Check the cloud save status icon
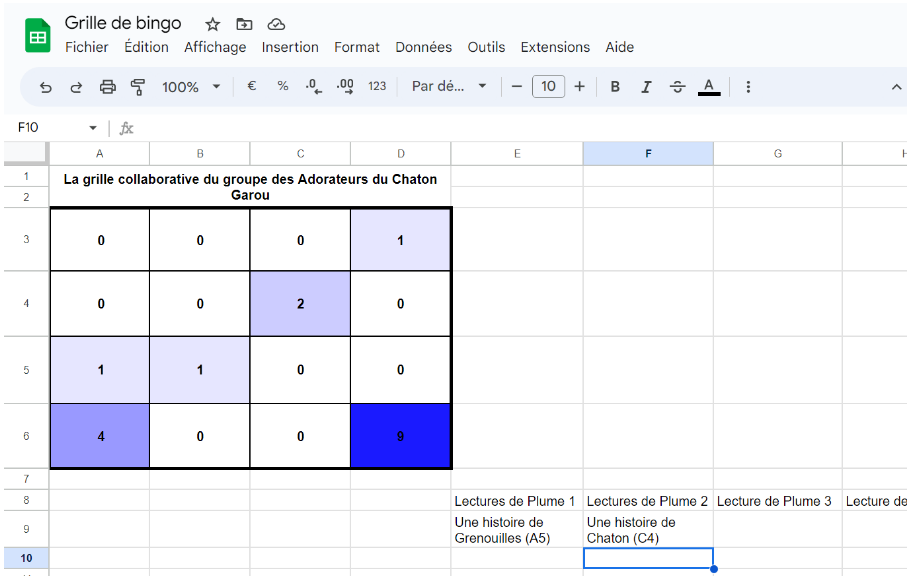Viewport: 912px width, 576px height. click(276, 24)
